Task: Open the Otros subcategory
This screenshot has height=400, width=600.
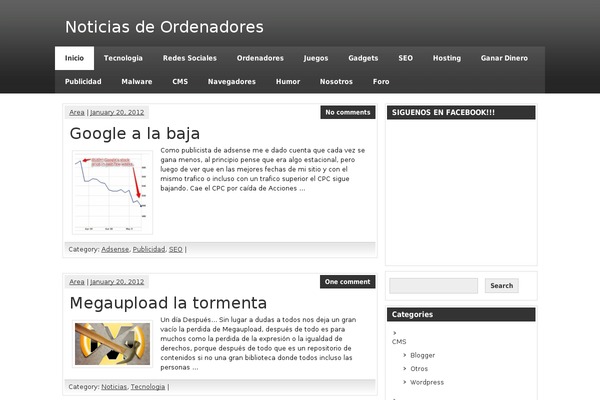Action: (419, 369)
